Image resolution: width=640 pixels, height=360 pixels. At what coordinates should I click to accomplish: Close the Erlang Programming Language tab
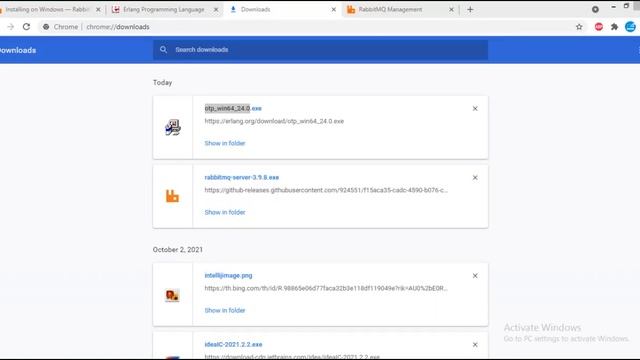click(x=216, y=9)
